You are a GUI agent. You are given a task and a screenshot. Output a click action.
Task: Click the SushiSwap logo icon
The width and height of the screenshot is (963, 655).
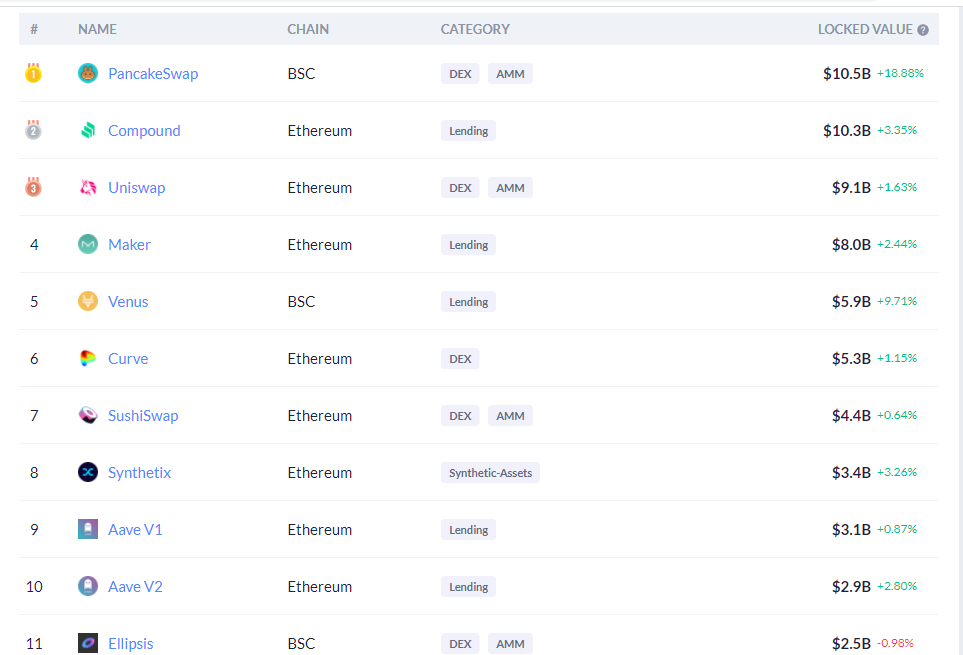tap(88, 416)
